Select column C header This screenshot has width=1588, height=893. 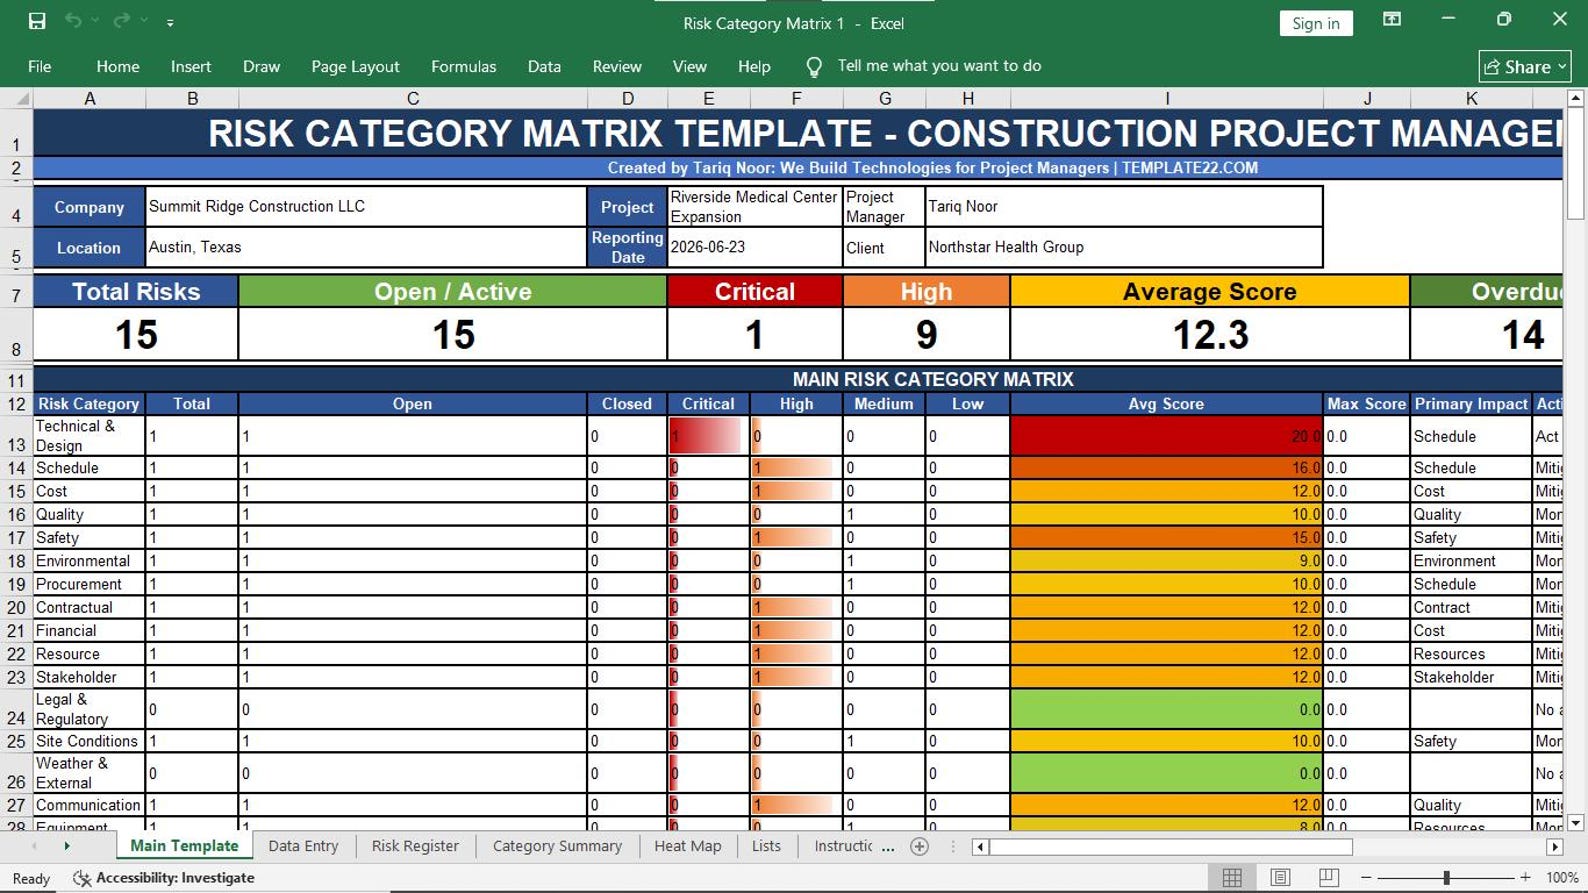pos(412,98)
